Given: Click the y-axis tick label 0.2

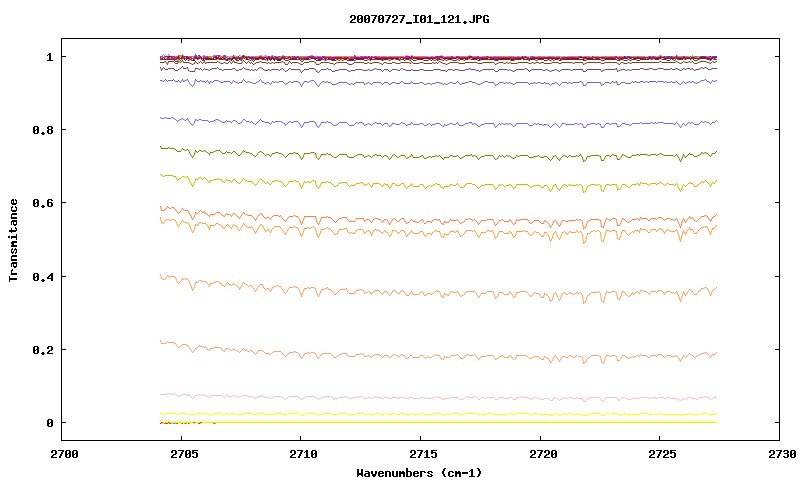Looking at the screenshot, I should click(x=43, y=350).
